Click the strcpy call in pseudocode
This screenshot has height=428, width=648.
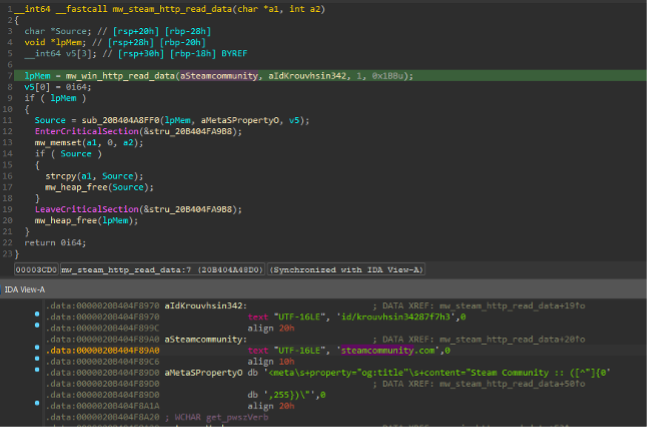click(x=59, y=175)
